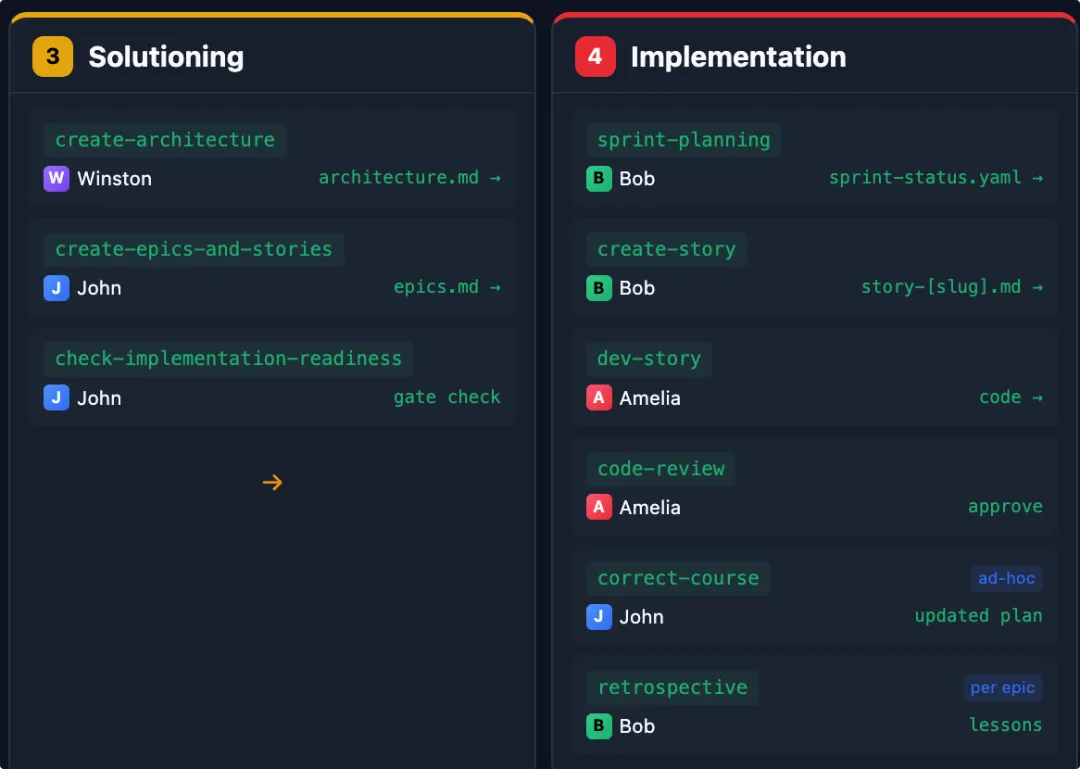Open the create-architecture workflow chip
The height and width of the screenshot is (769, 1080).
tap(165, 140)
